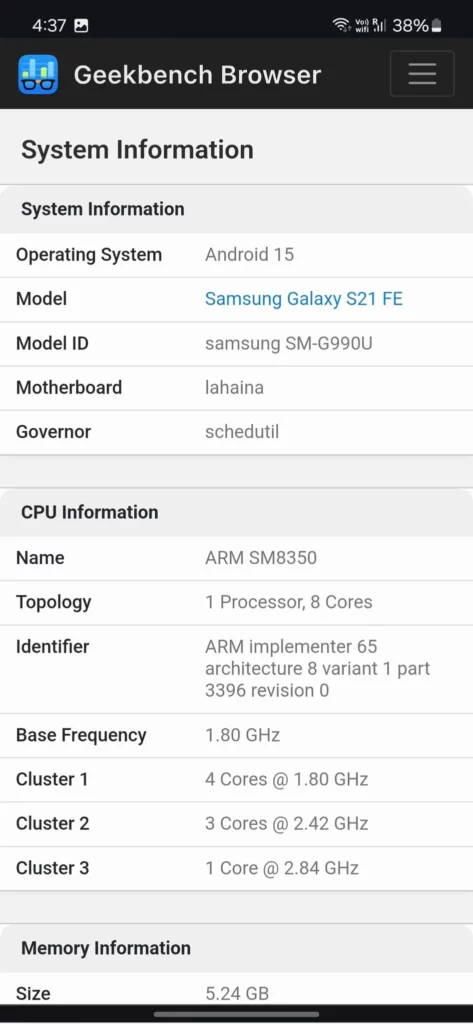This screenshot has height=1024, width=473.
Task: Tap the bottom gesture navigation handle
Action: tap(236, 1014)
